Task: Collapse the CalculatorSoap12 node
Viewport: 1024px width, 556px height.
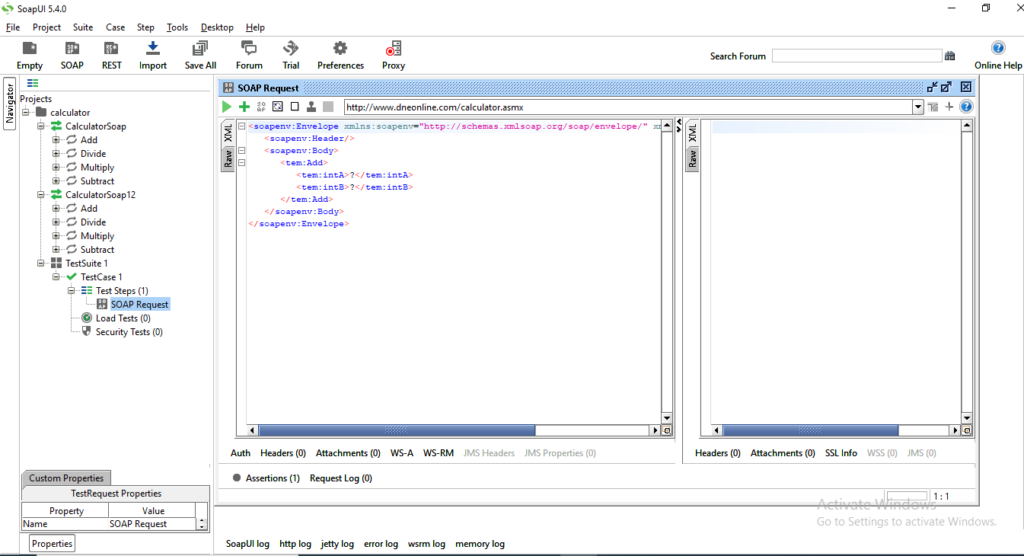Action: click(x=40, y=195)
